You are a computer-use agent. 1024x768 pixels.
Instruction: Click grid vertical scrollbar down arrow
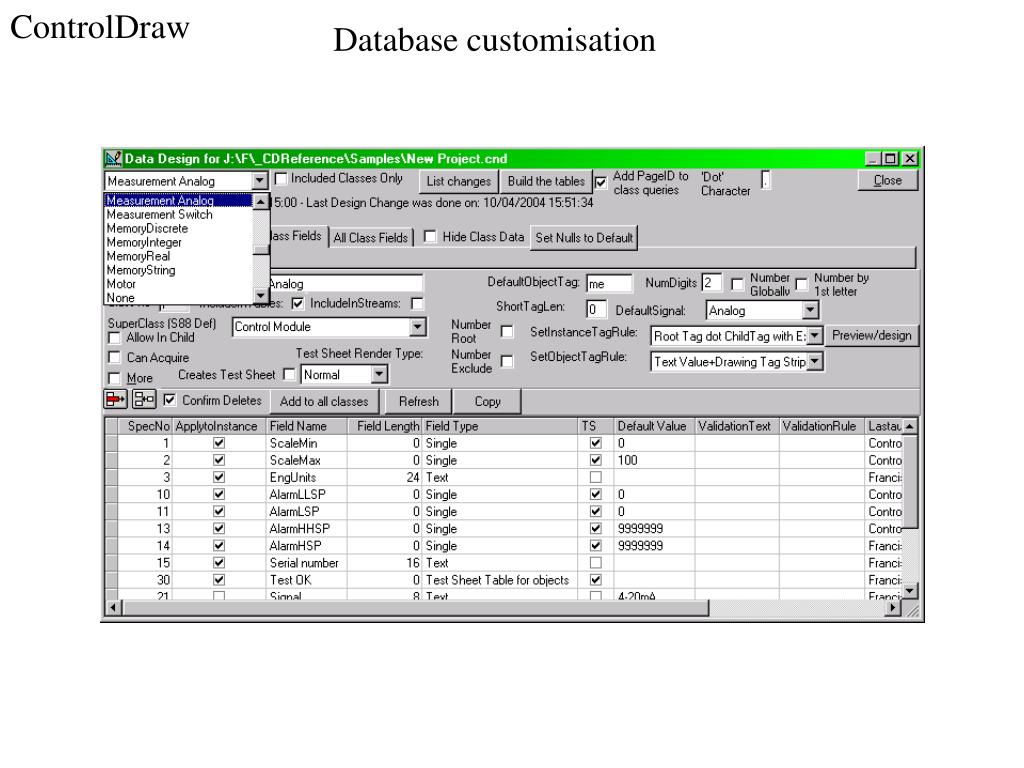909,590
